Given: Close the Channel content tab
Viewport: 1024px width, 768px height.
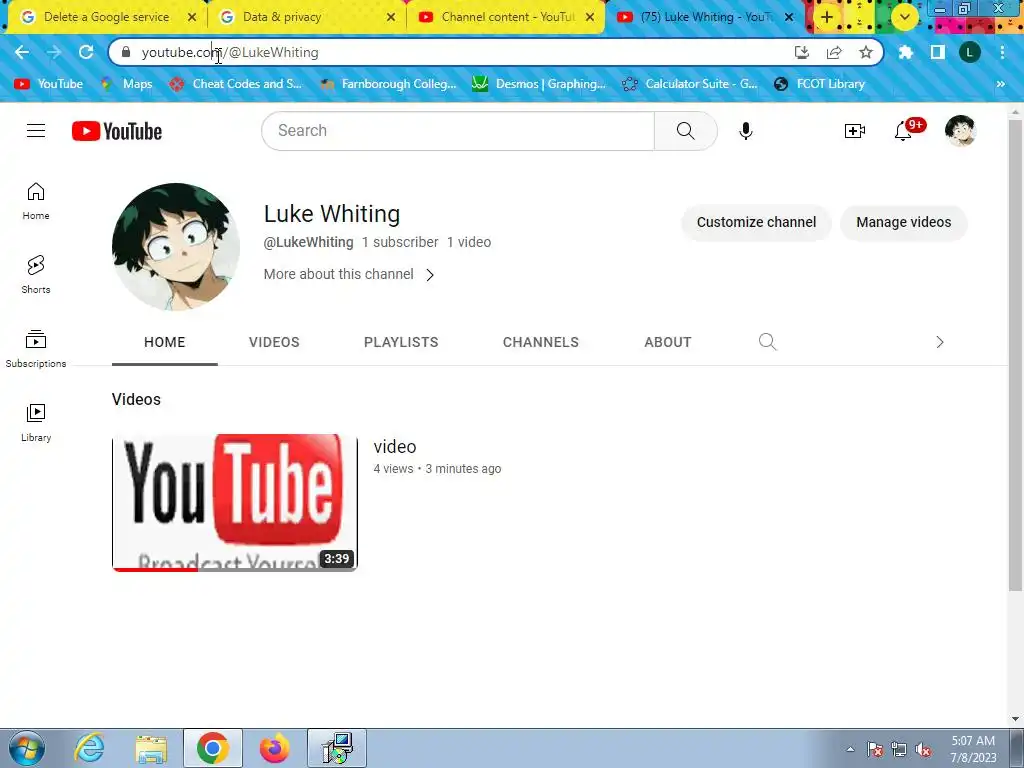Looking at the screenshot, I should point(590,17).
